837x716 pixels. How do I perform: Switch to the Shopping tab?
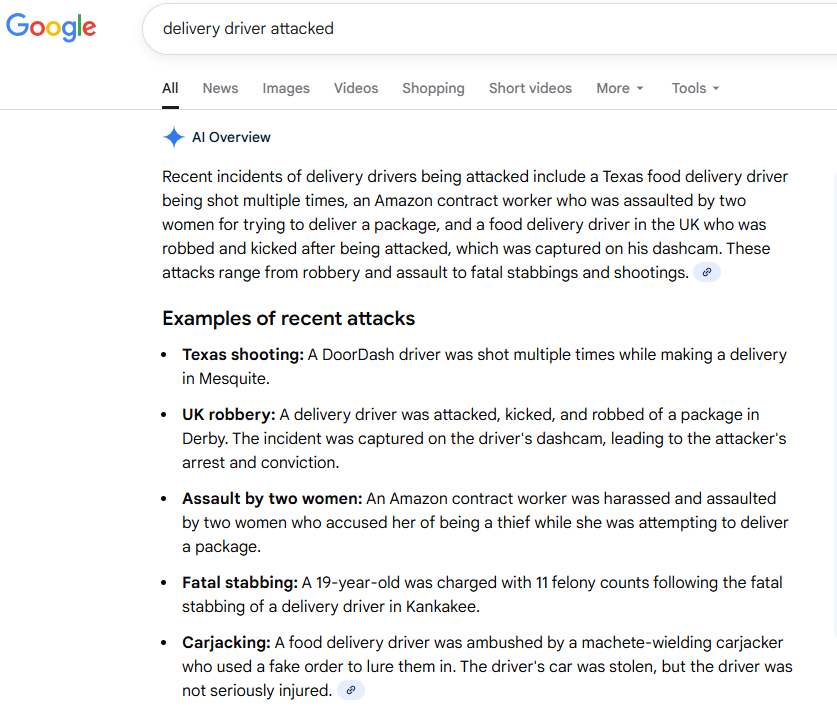coord(433,88)
